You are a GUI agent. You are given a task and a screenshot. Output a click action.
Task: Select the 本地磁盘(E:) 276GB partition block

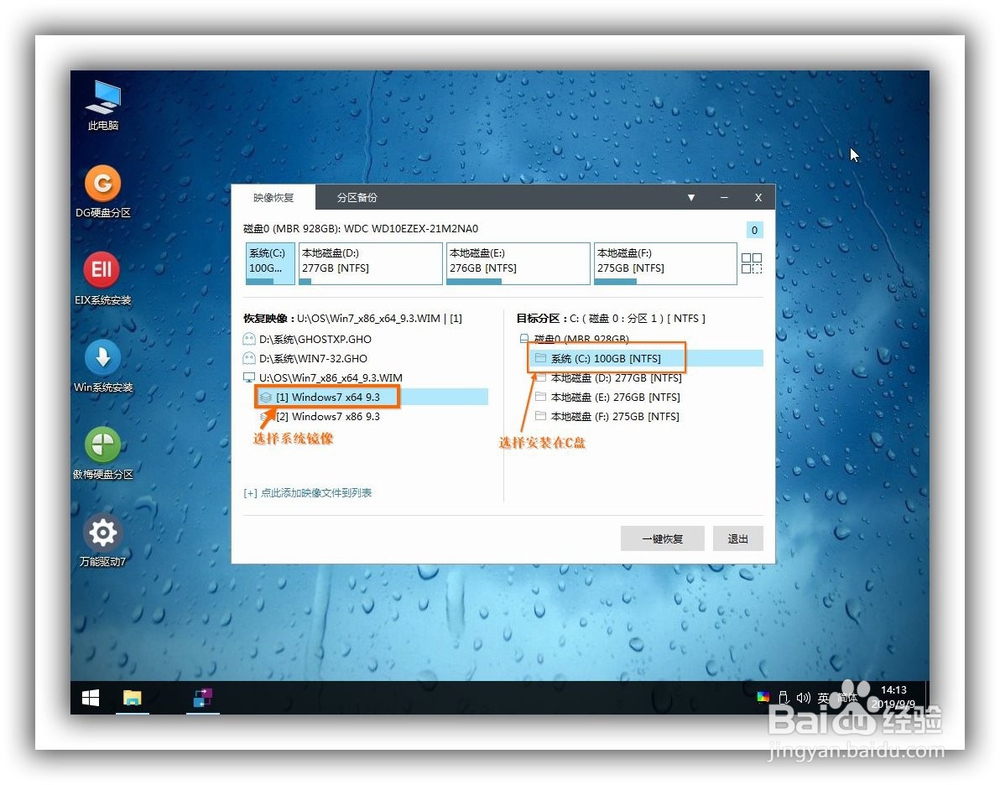(x=518, y=263)
